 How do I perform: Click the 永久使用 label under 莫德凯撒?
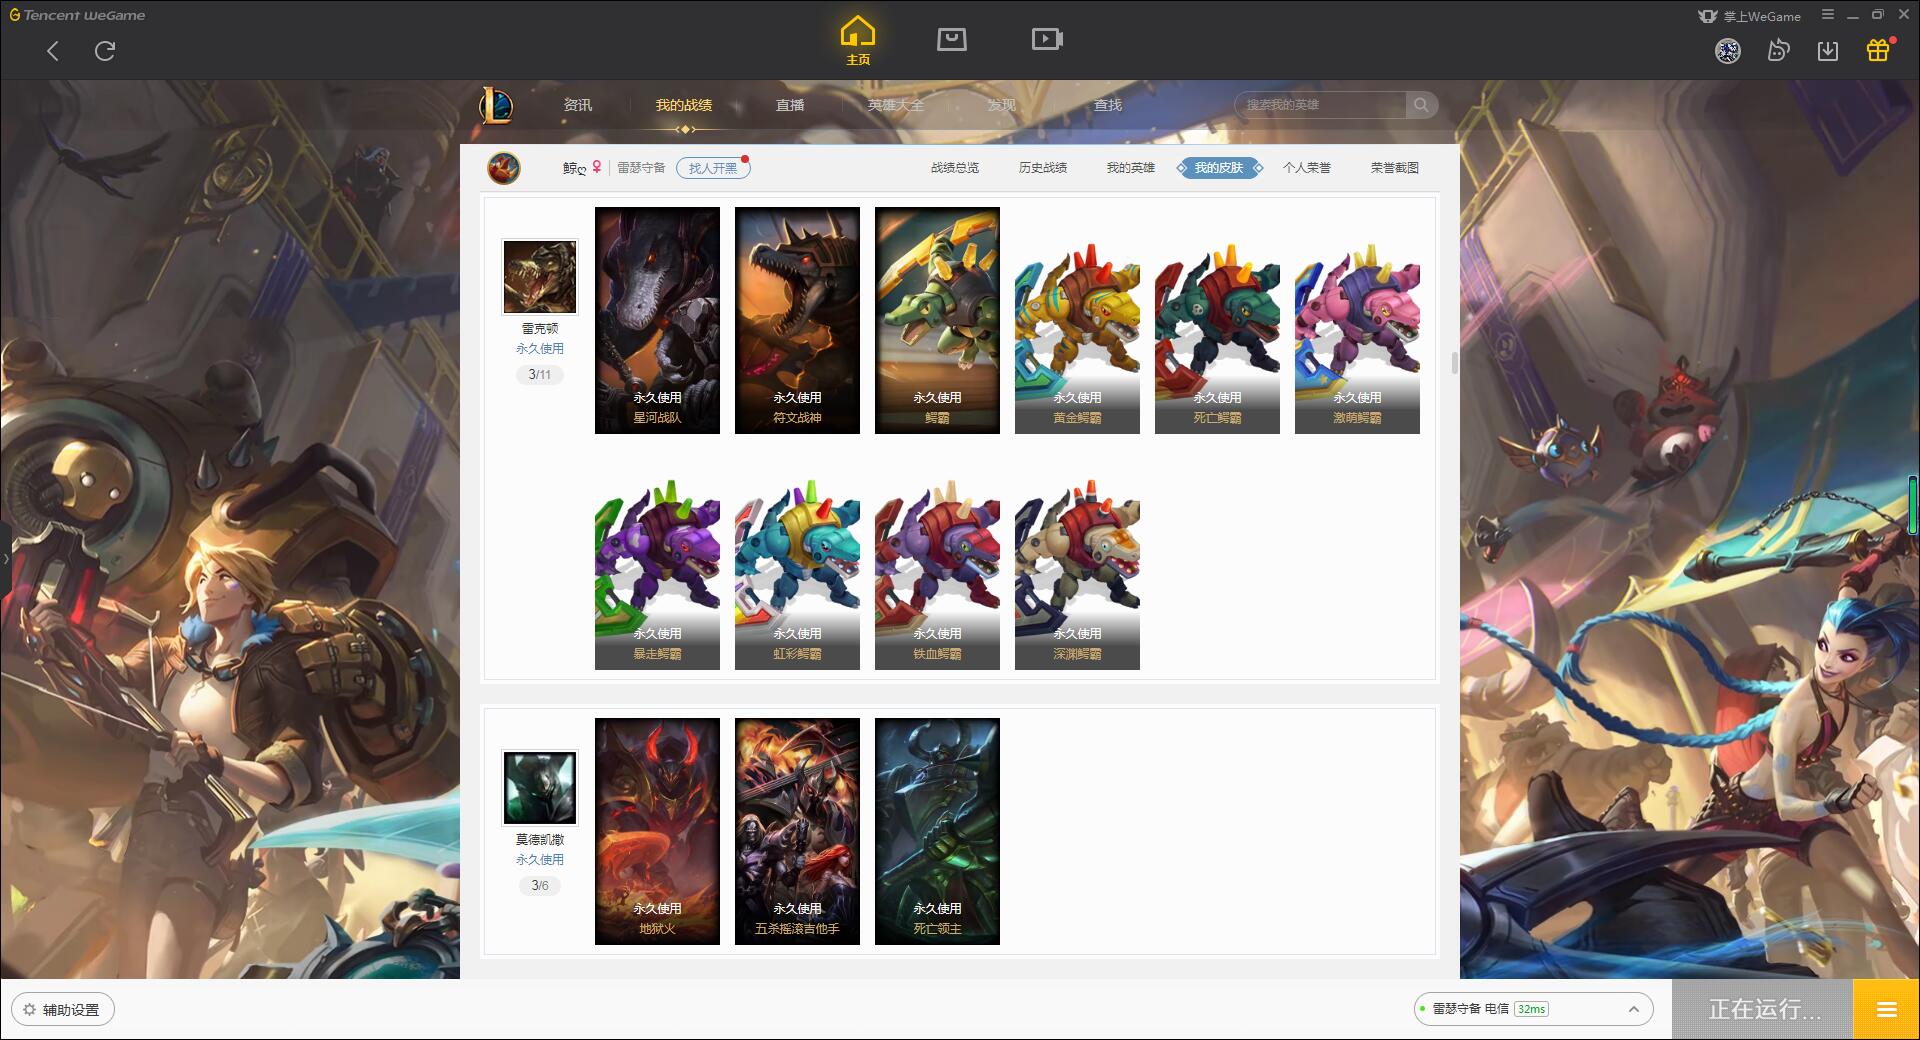(540, 860)
